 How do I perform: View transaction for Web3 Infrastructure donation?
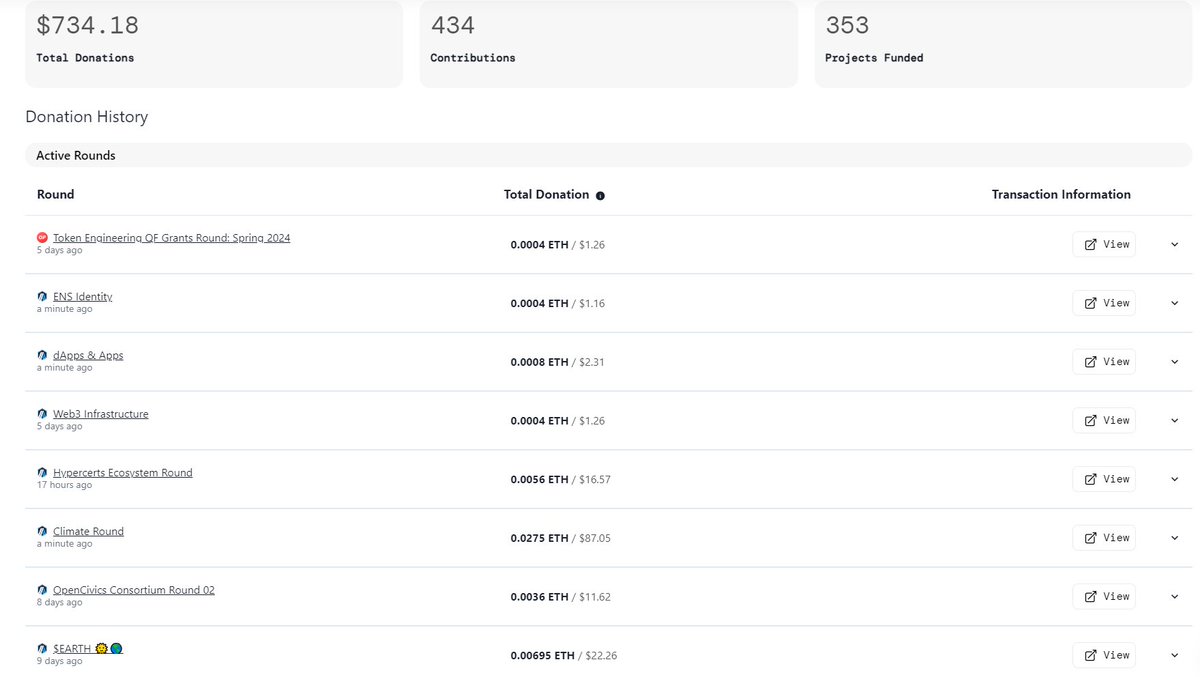[x=1104, y=420]
